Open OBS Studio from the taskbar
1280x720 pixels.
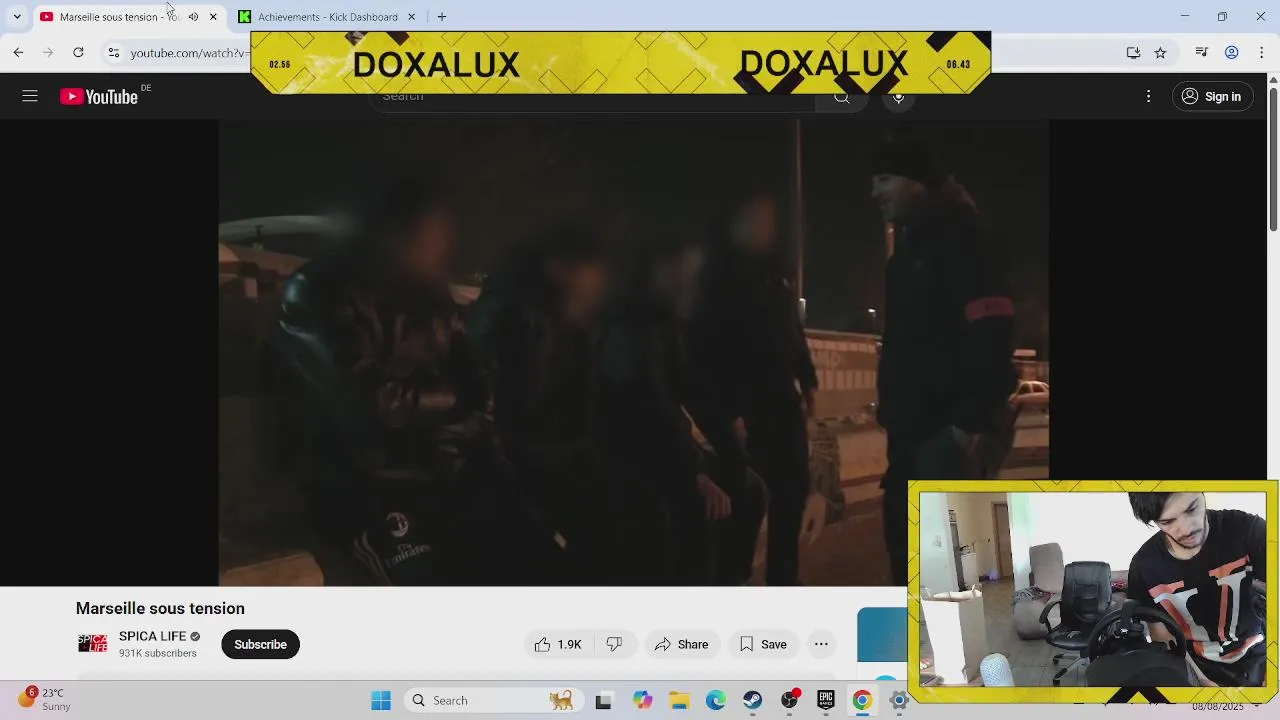tap(789, 701)
